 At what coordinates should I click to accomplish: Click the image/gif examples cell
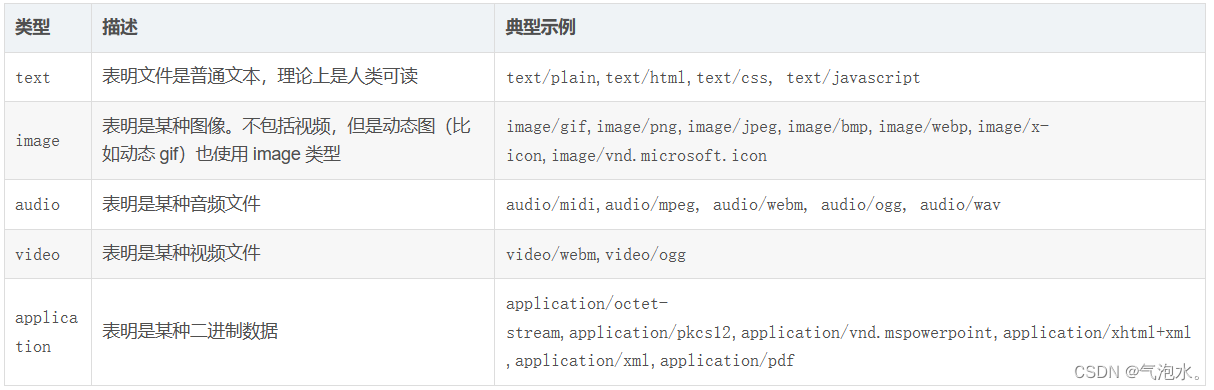(850, 141)
